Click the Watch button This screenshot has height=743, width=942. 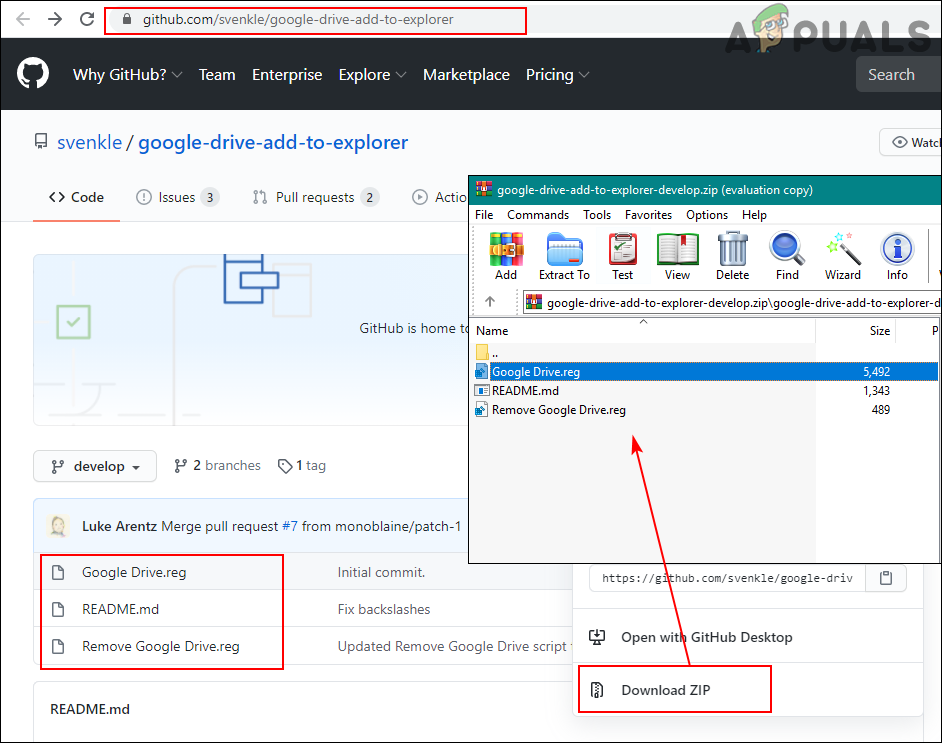tap(911, 142)
